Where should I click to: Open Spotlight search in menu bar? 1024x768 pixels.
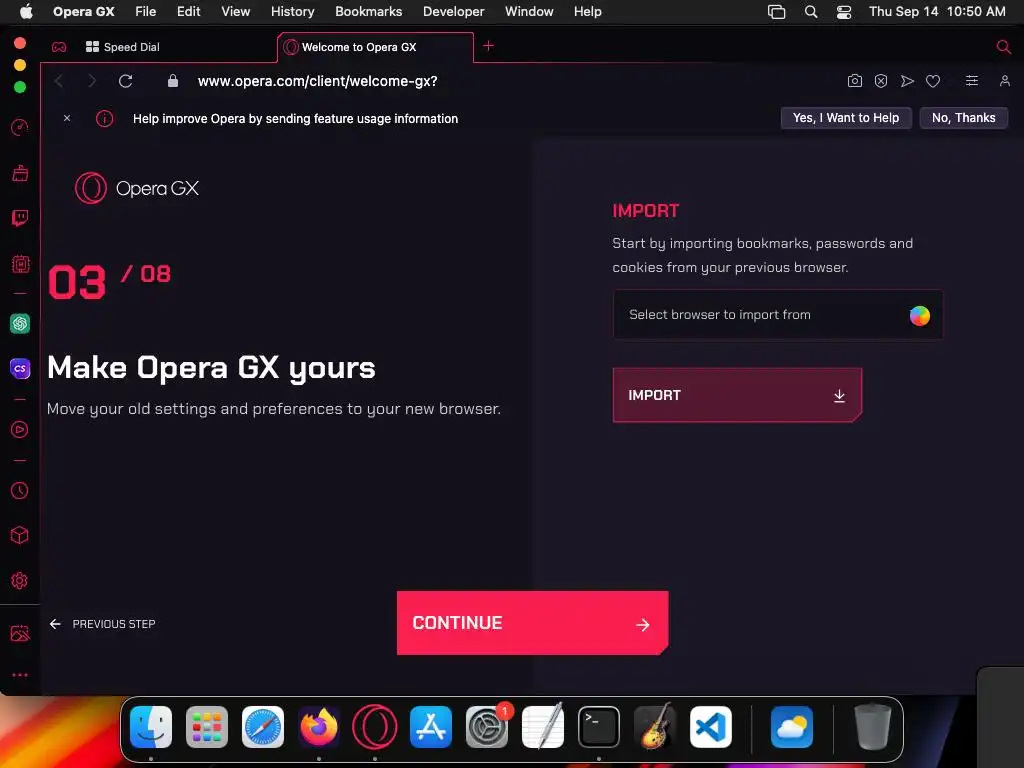click(810, 12)
